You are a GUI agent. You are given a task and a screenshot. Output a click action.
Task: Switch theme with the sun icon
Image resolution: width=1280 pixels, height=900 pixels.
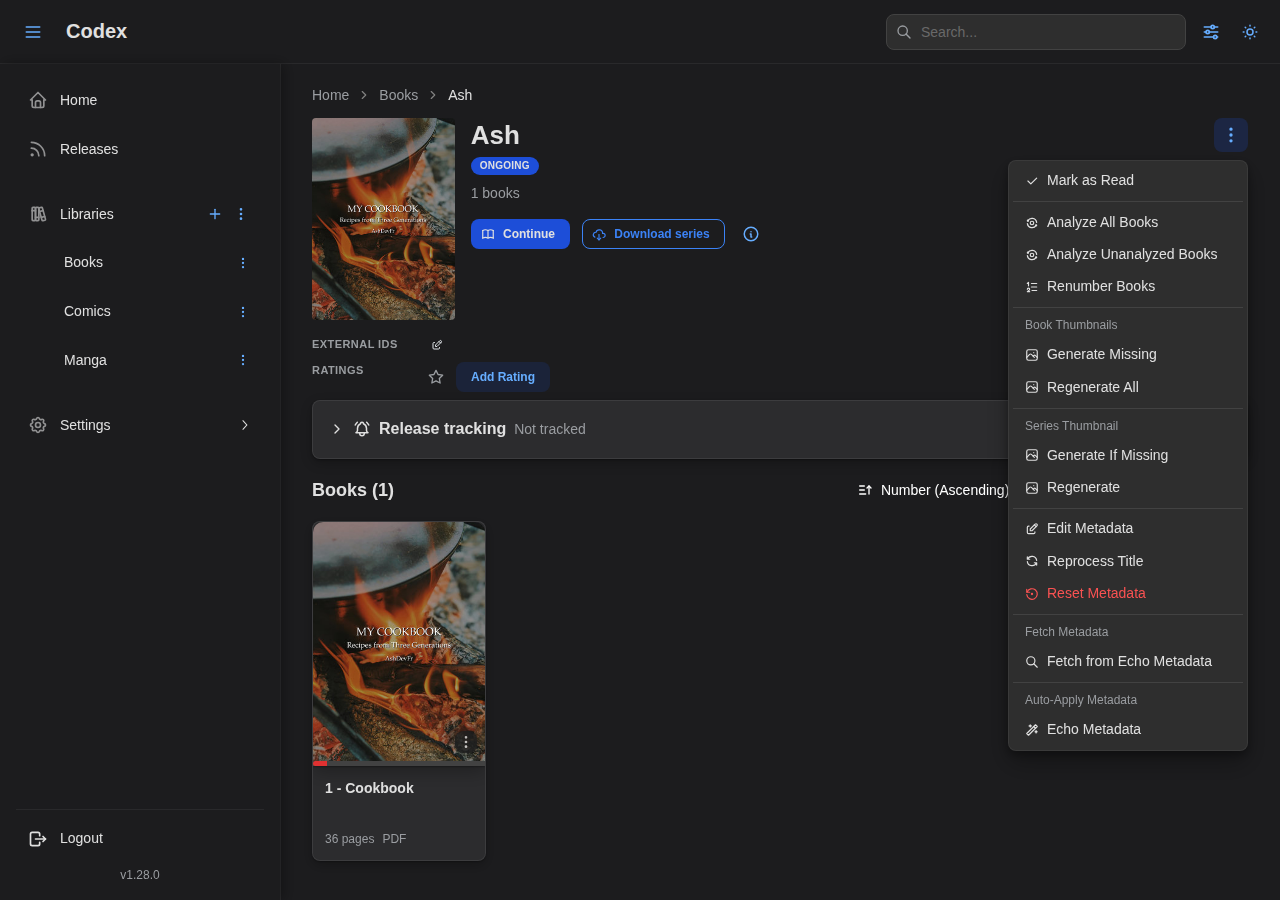coord(1250,32)
